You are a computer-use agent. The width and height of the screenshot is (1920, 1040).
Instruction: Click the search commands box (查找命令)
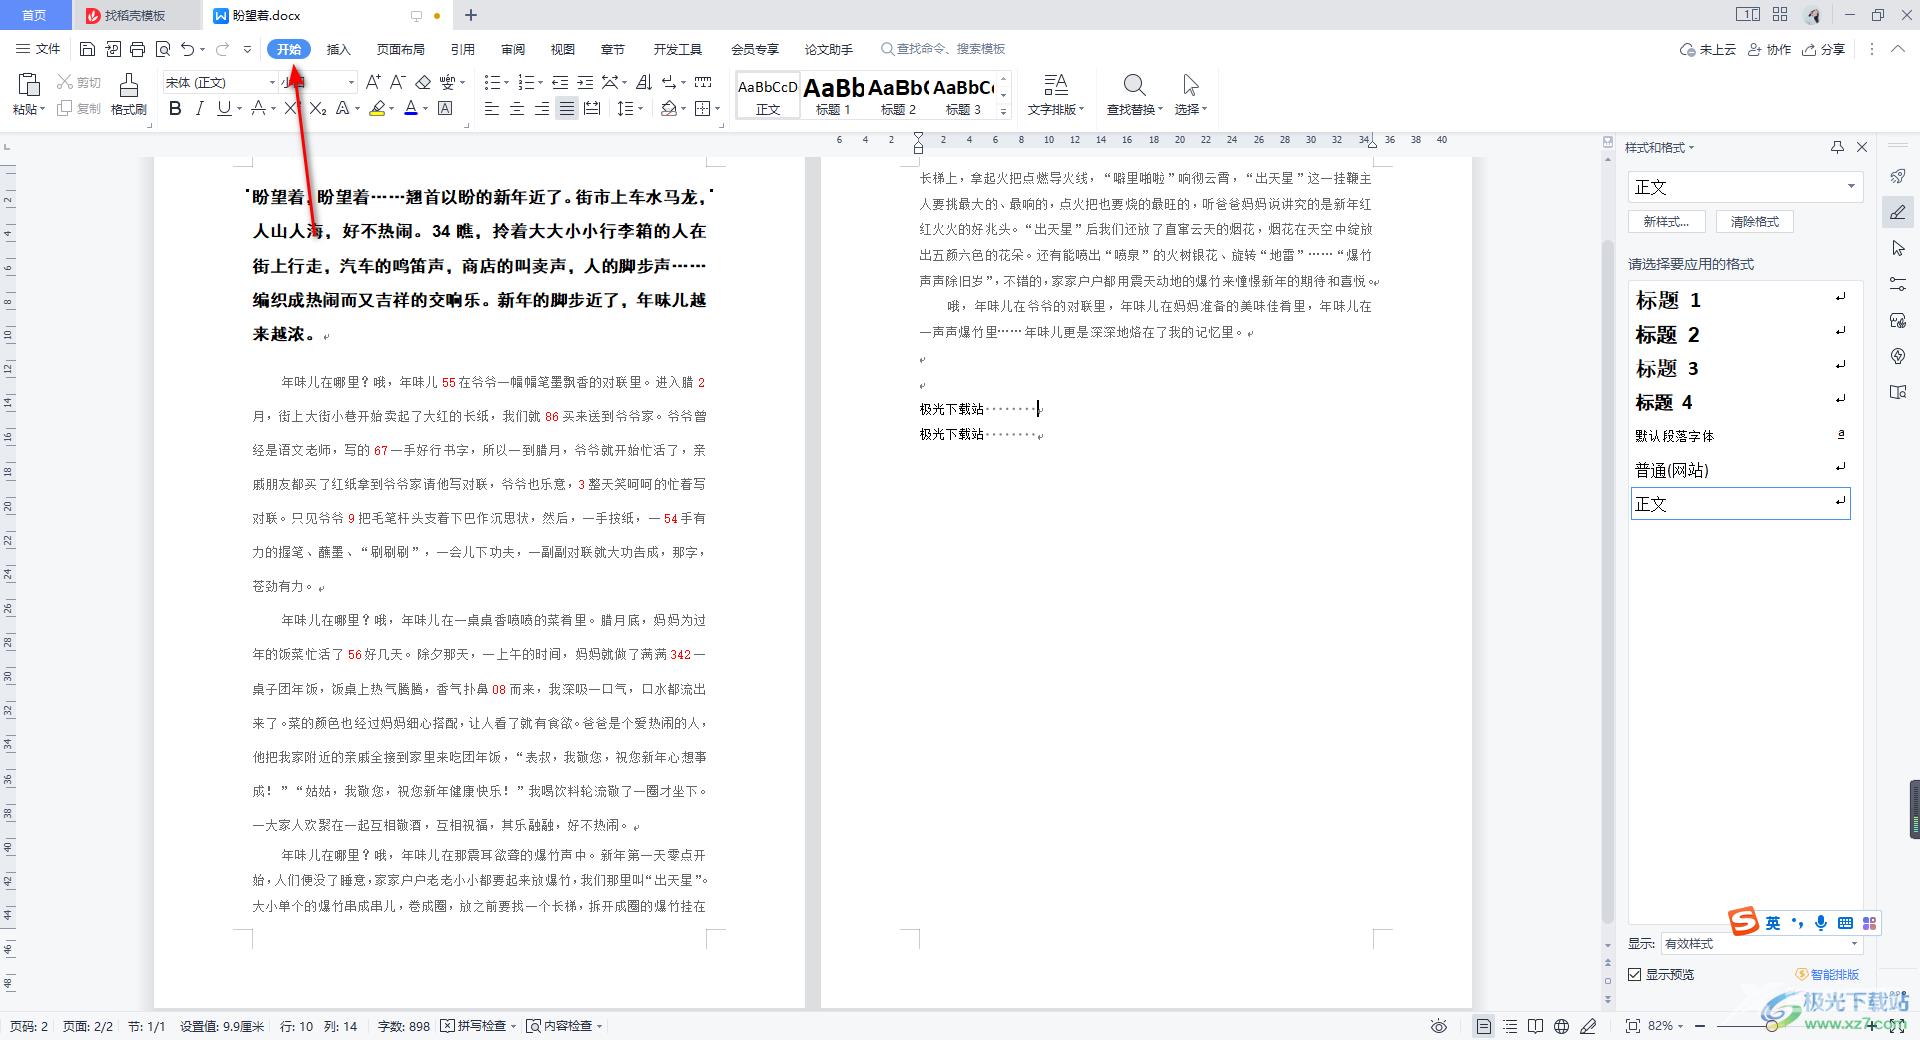pos(943,49)
